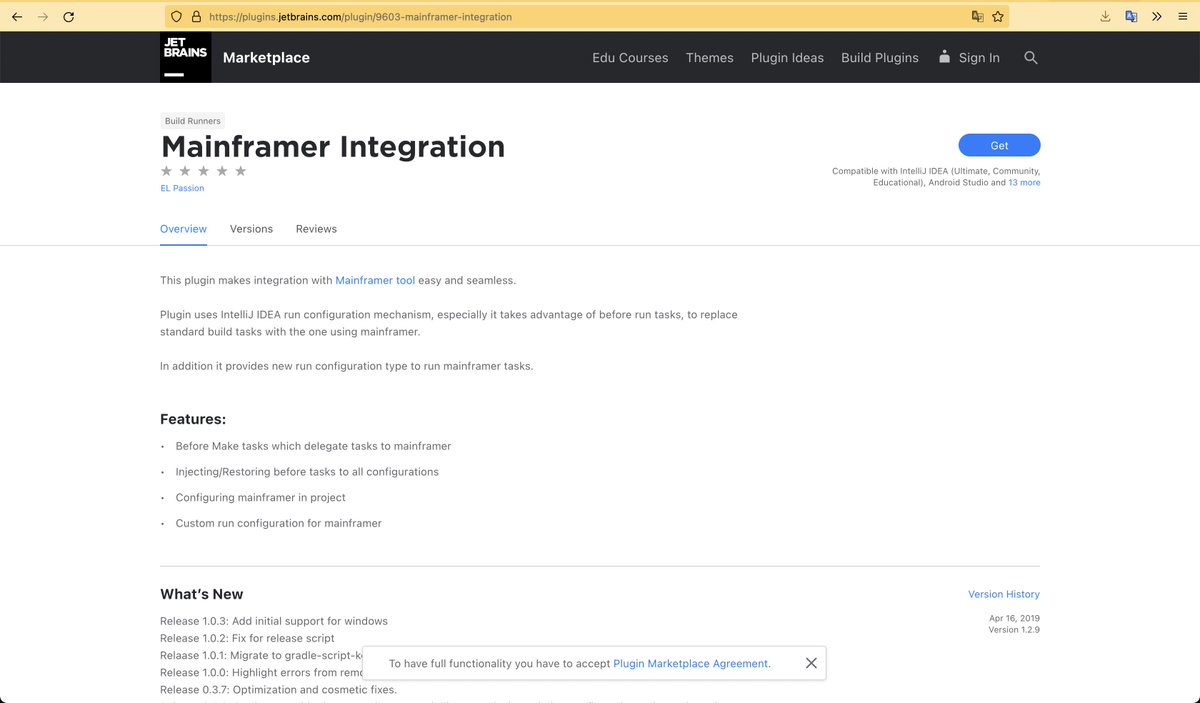Click the blue Get button
Image resolution: width=1200 pixels, height=703 pixels.
(x=999, y=145)
